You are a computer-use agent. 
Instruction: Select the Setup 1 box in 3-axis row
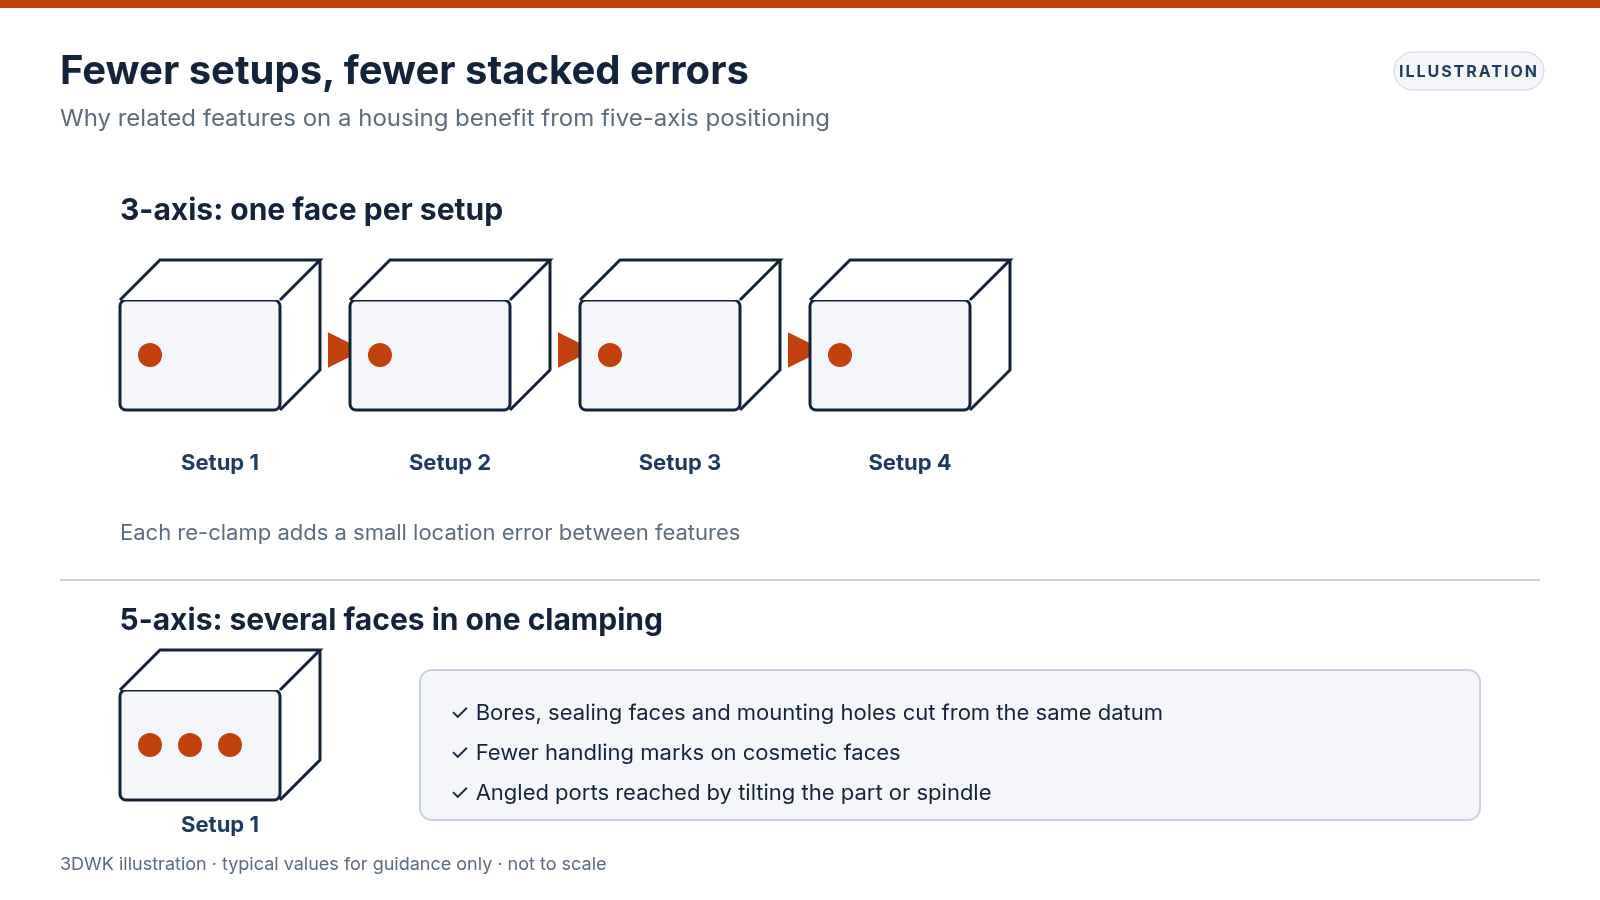pyautogui.click(x=220, y=335)
